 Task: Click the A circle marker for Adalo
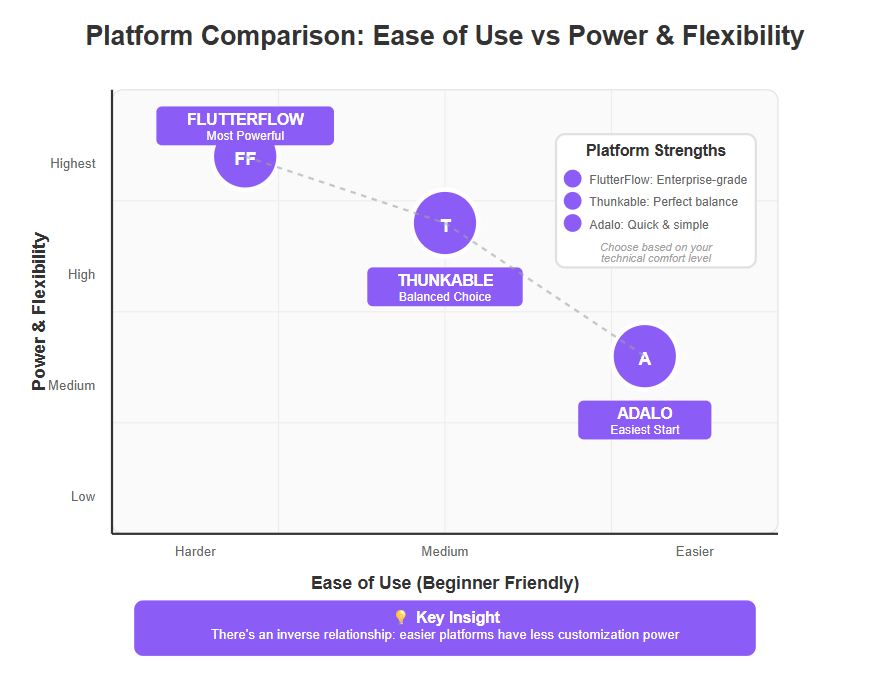click(x=644, y=356)
